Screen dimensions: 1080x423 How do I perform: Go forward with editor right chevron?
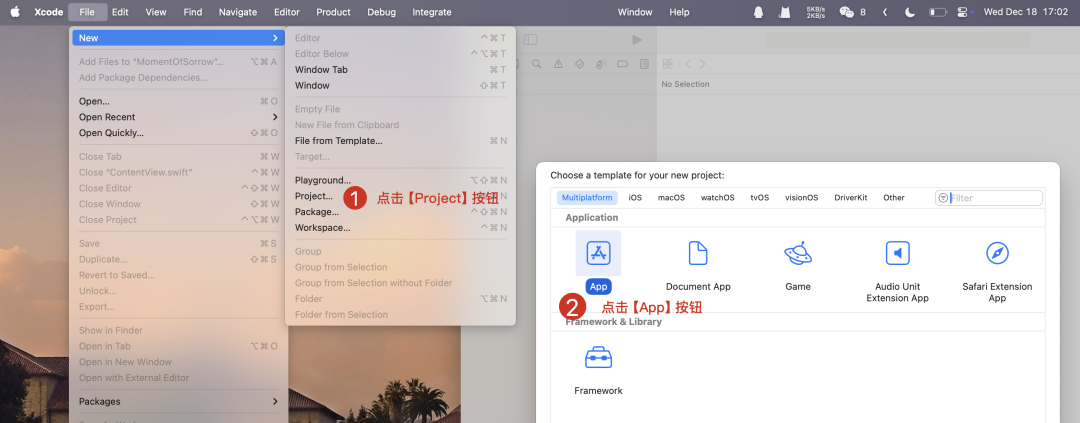click(703, 64)
